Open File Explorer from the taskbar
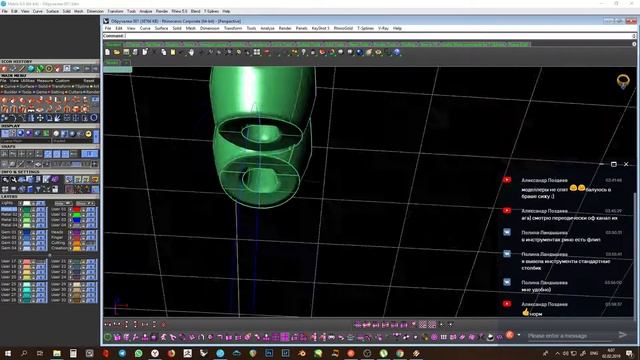This screenshot has height=360, width=640. click(x=57, y=353)
